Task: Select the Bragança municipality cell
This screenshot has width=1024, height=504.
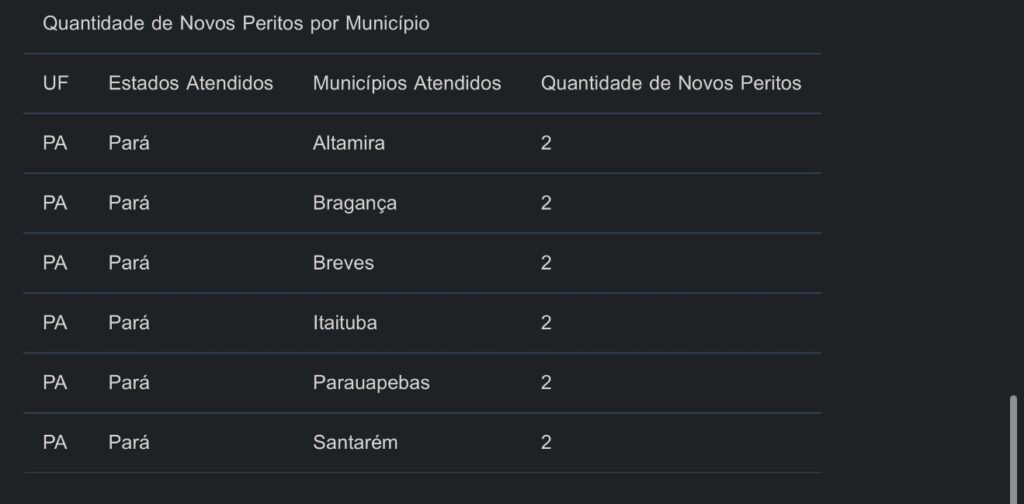Action: tap(355, 203)
